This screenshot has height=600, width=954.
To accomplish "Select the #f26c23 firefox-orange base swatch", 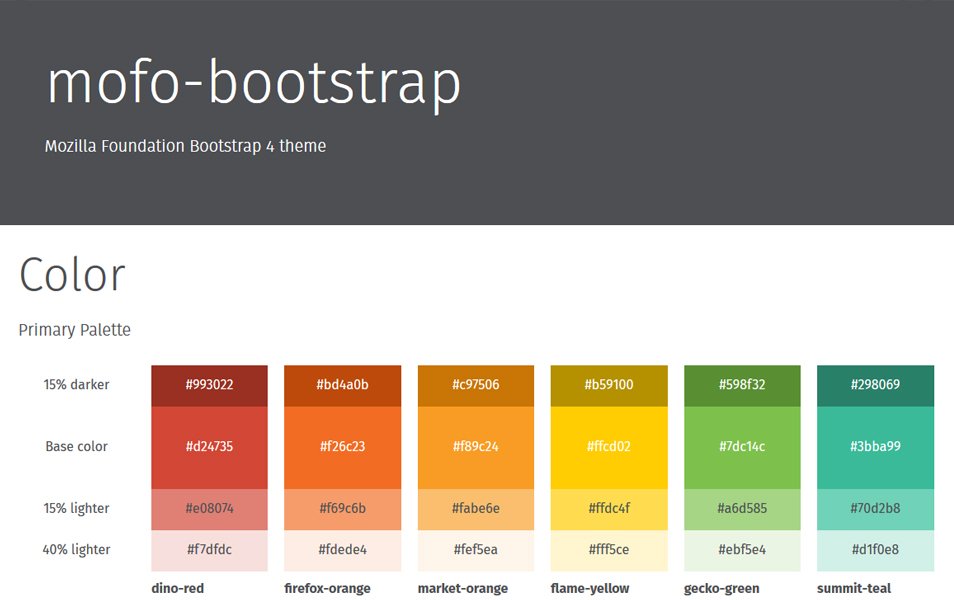I will point(343,447).
